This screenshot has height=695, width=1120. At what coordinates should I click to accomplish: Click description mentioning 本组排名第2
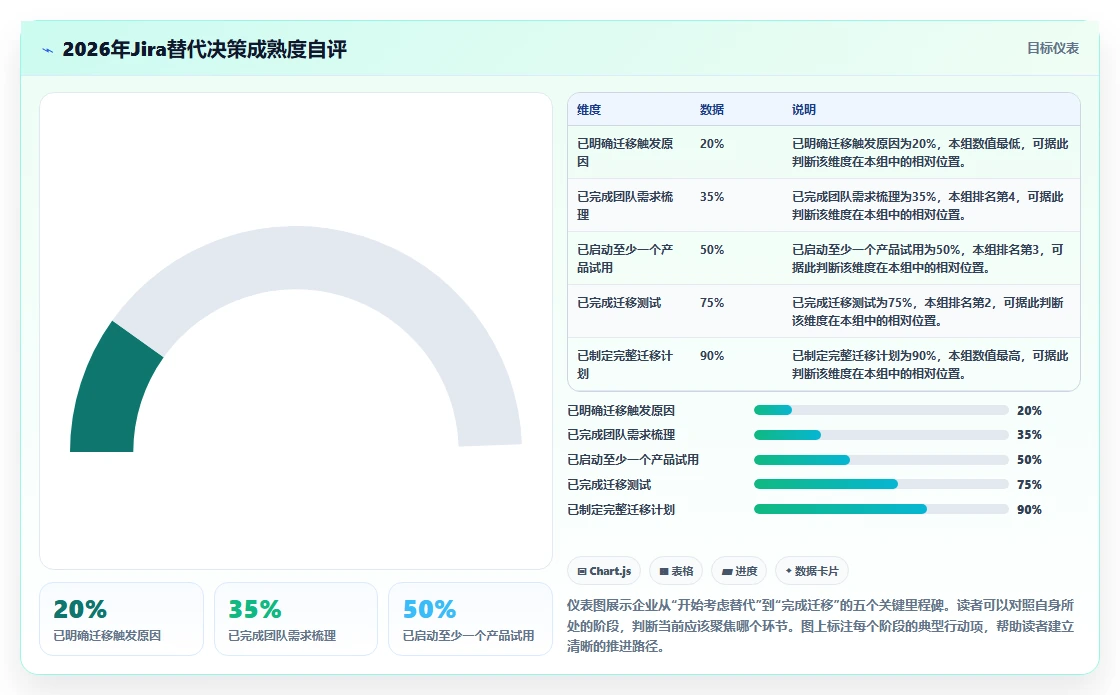click(x=928, y=311)
